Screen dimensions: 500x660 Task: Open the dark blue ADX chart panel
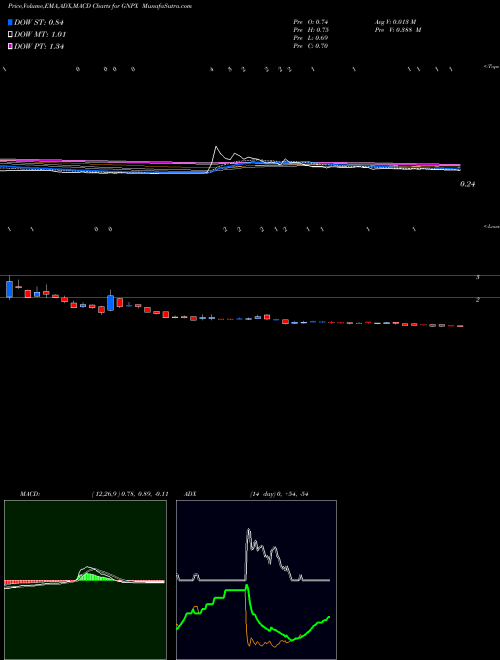(256, 580)
